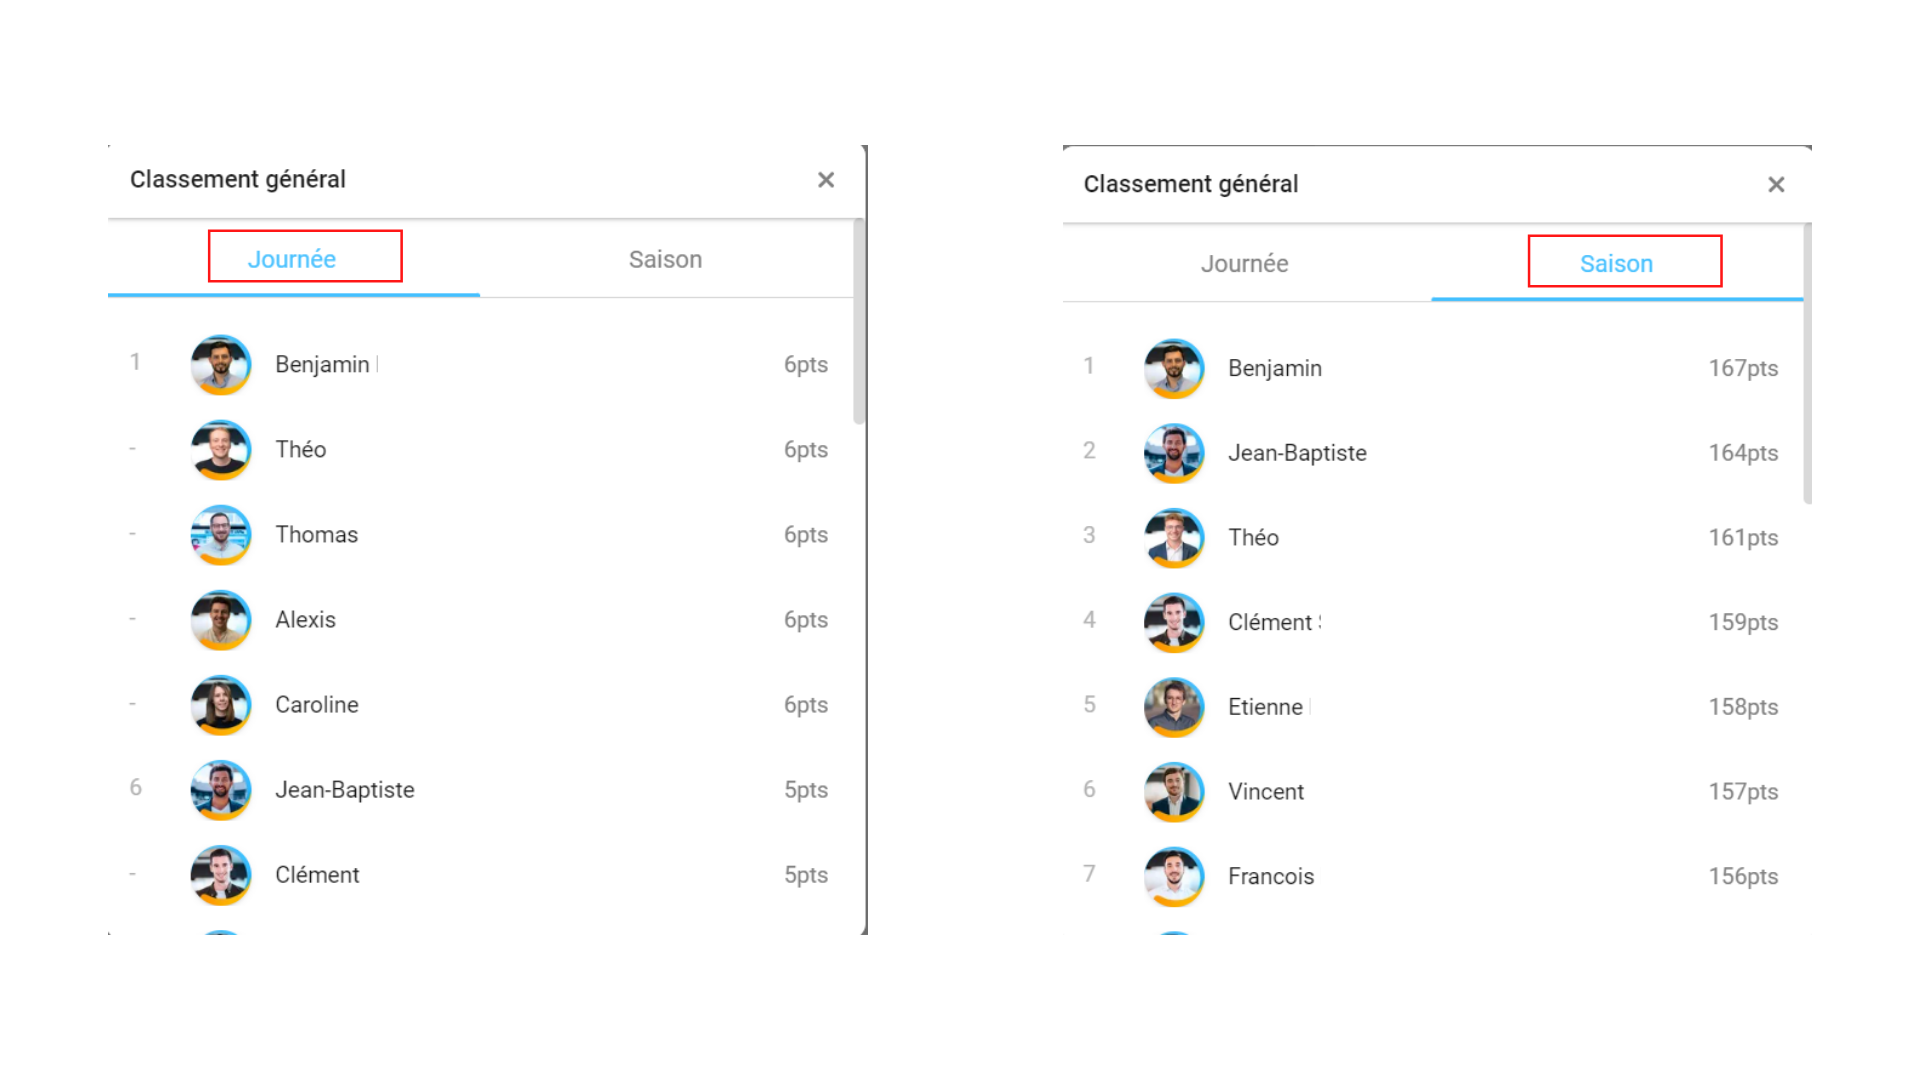Click Clément's name in the season ranking
This screenshot has width=1920, height=1080.
(x=1269, y=622)
